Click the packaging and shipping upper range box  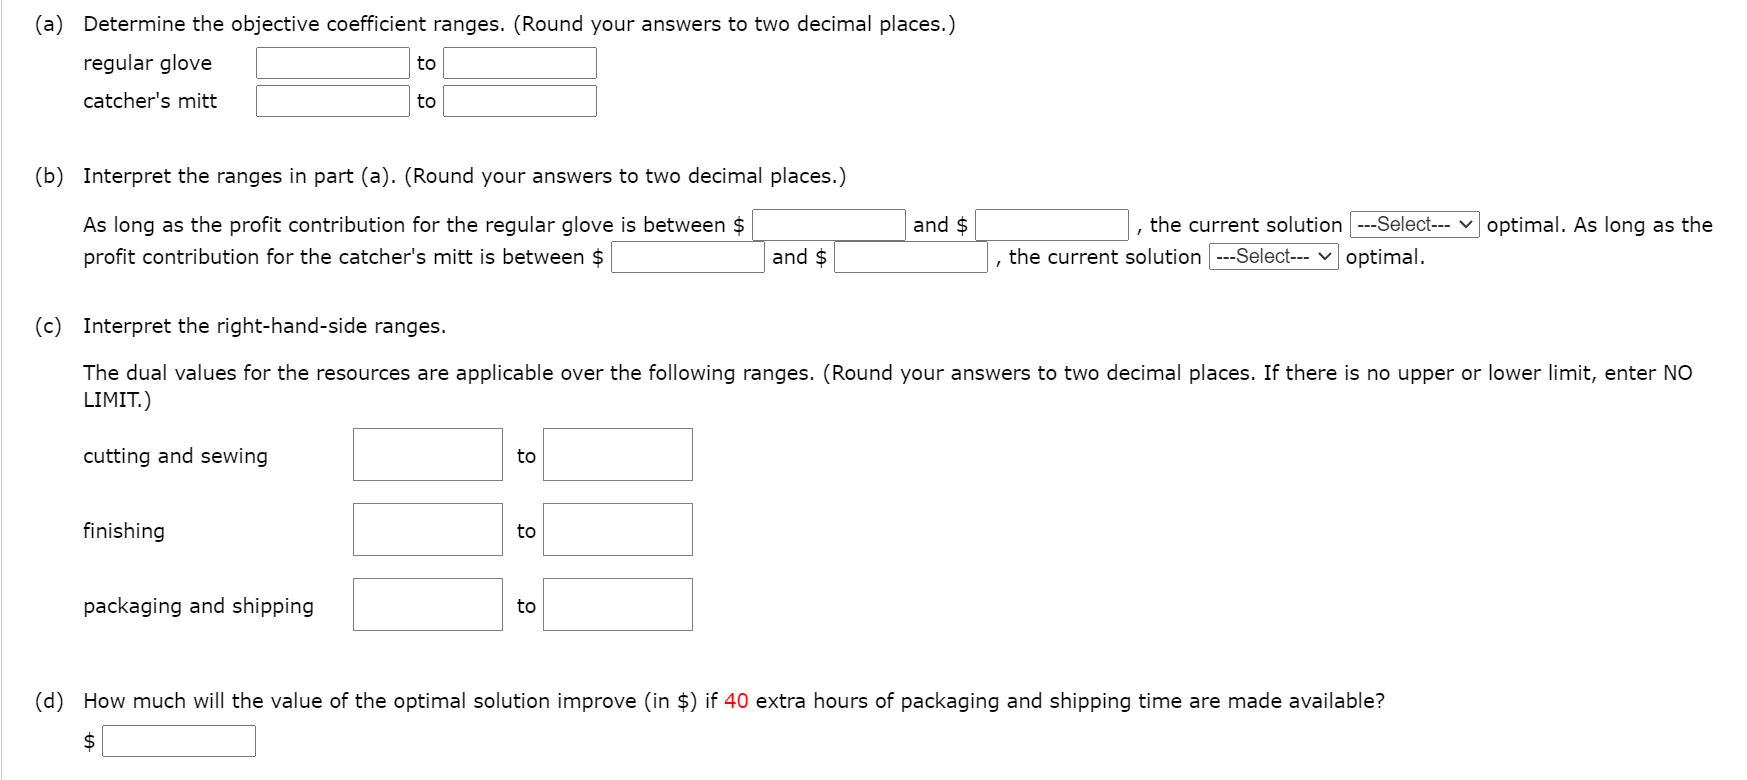(617, 604)
